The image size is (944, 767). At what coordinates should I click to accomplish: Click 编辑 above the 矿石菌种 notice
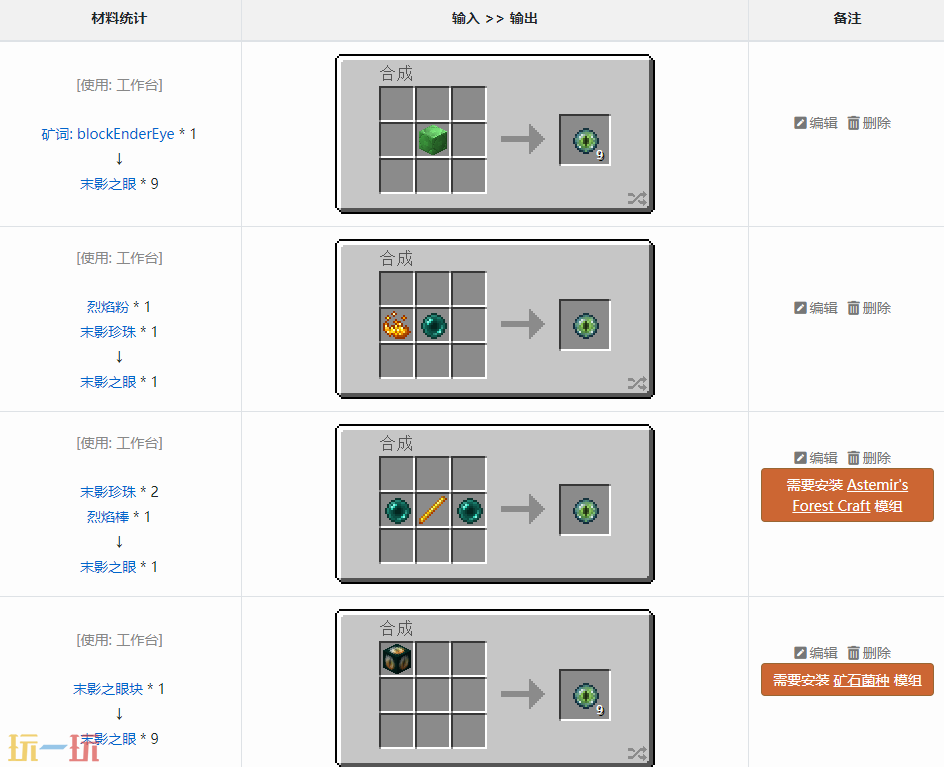(x=816, y=653)
